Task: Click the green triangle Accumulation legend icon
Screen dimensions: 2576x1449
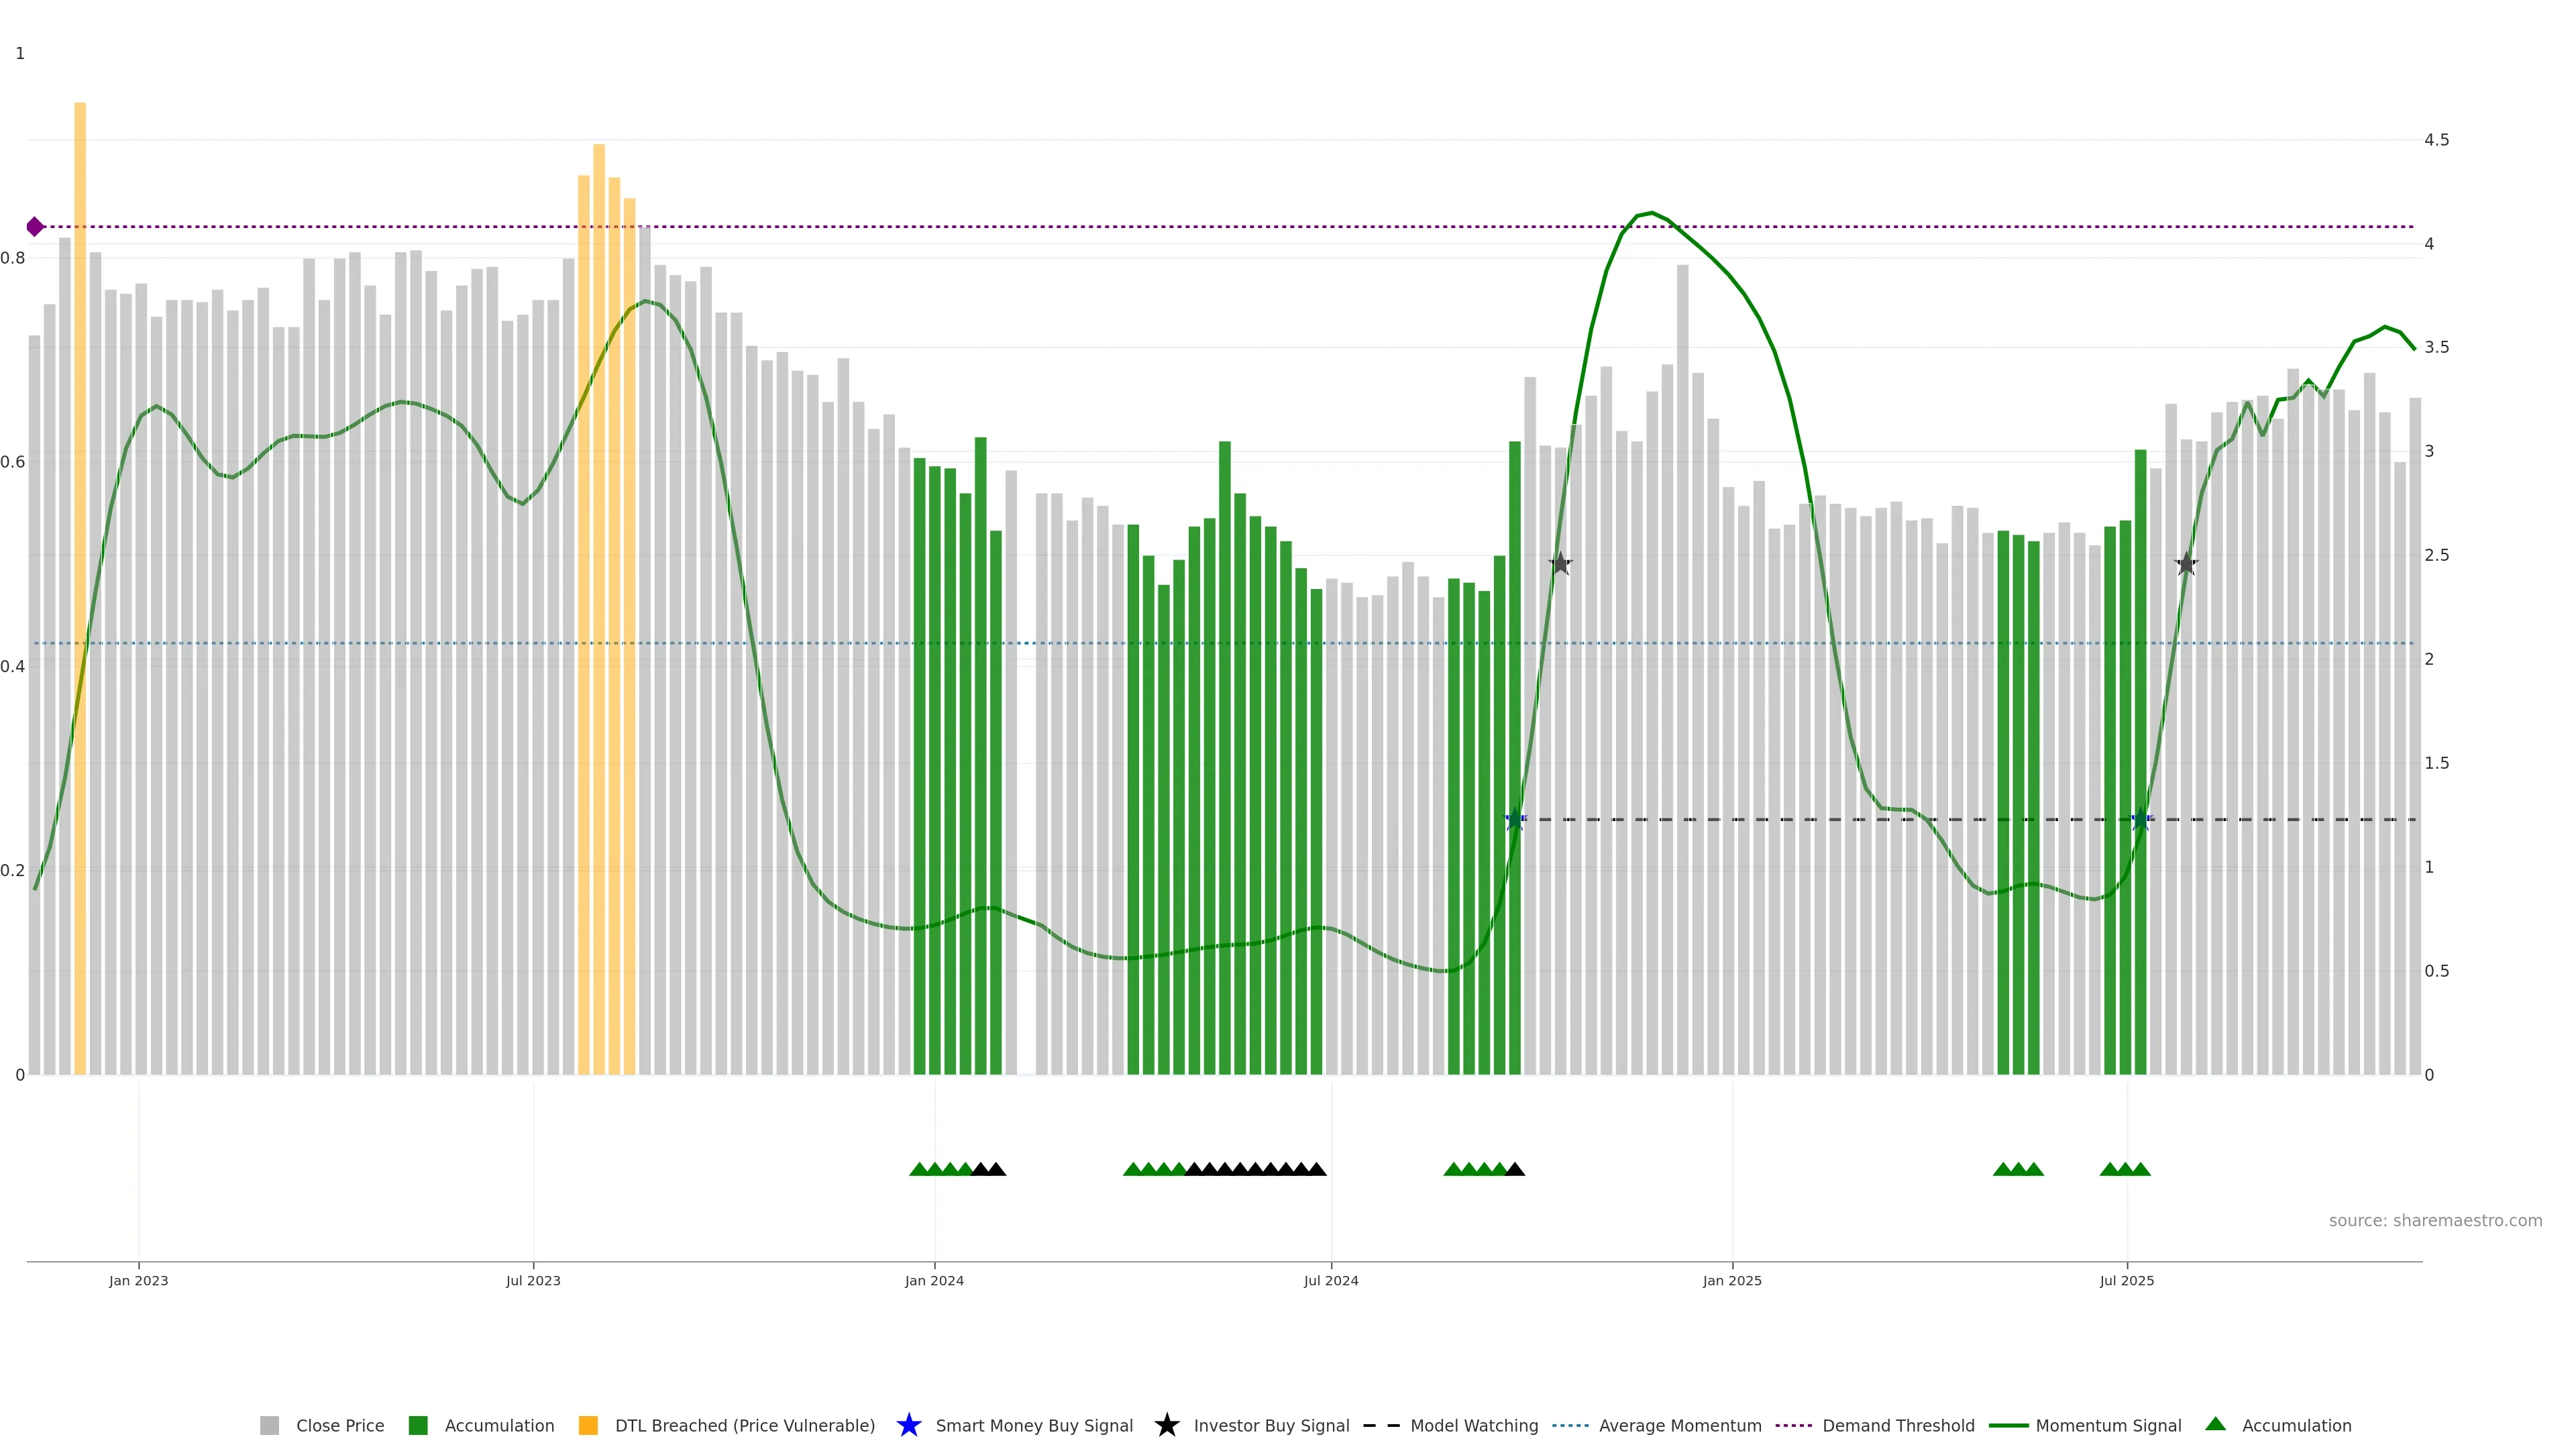Action: (x=2215, y=1424)
